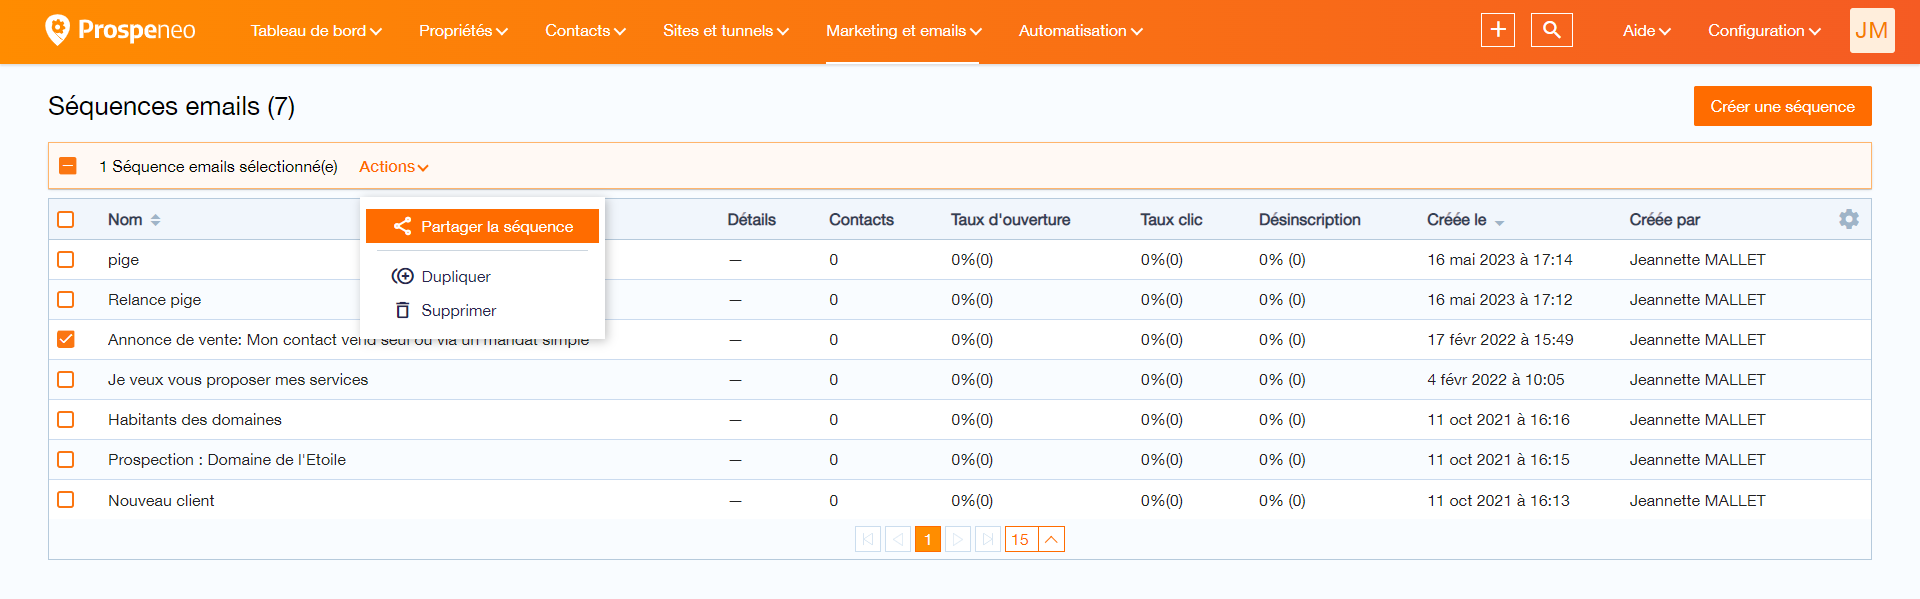
Task: Select Dupliquer from Actions menu
Action: [456, 277]
